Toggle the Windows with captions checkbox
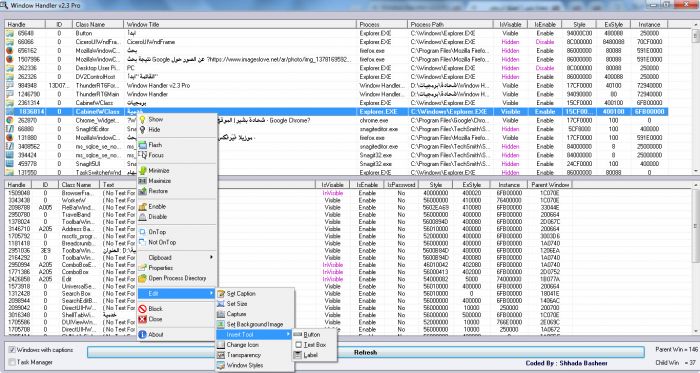This screenshot has width=700, height=373. click(12, 350)
